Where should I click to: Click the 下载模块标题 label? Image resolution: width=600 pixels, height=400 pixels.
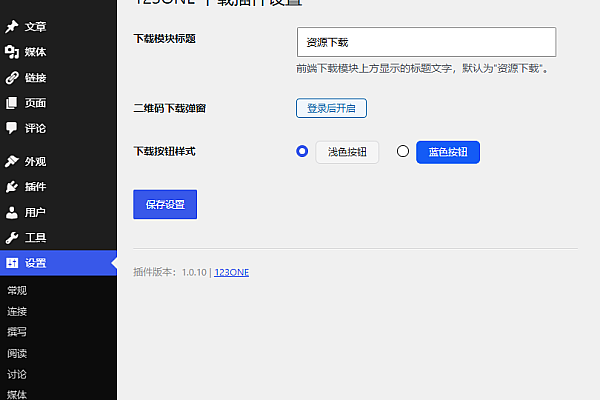click(165, 39)
